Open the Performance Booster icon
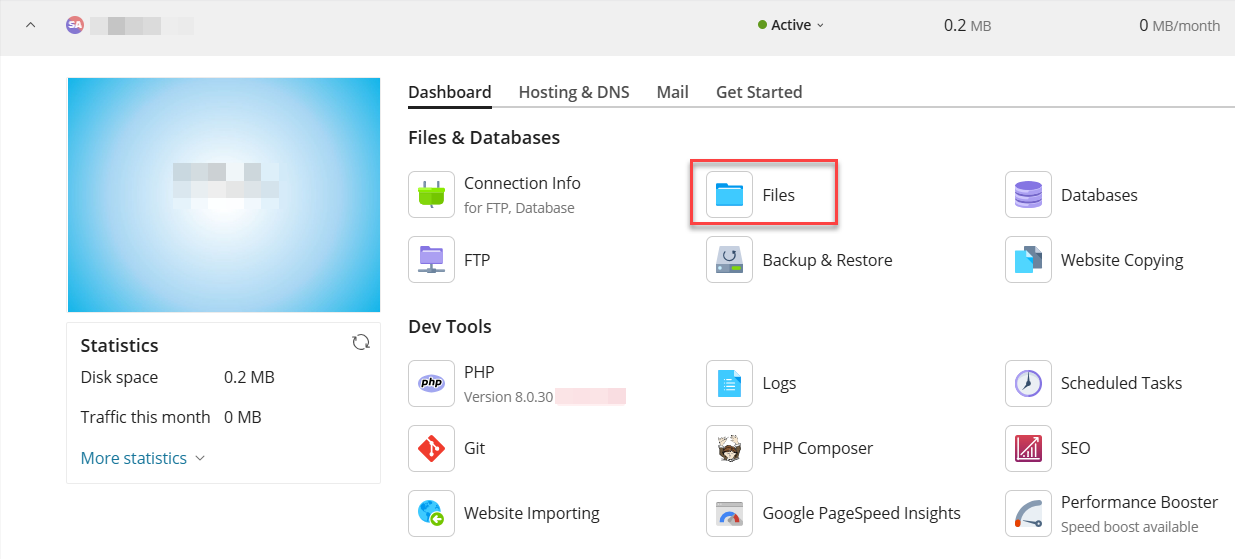The image size is (1235, 559). pos(1028,513)
